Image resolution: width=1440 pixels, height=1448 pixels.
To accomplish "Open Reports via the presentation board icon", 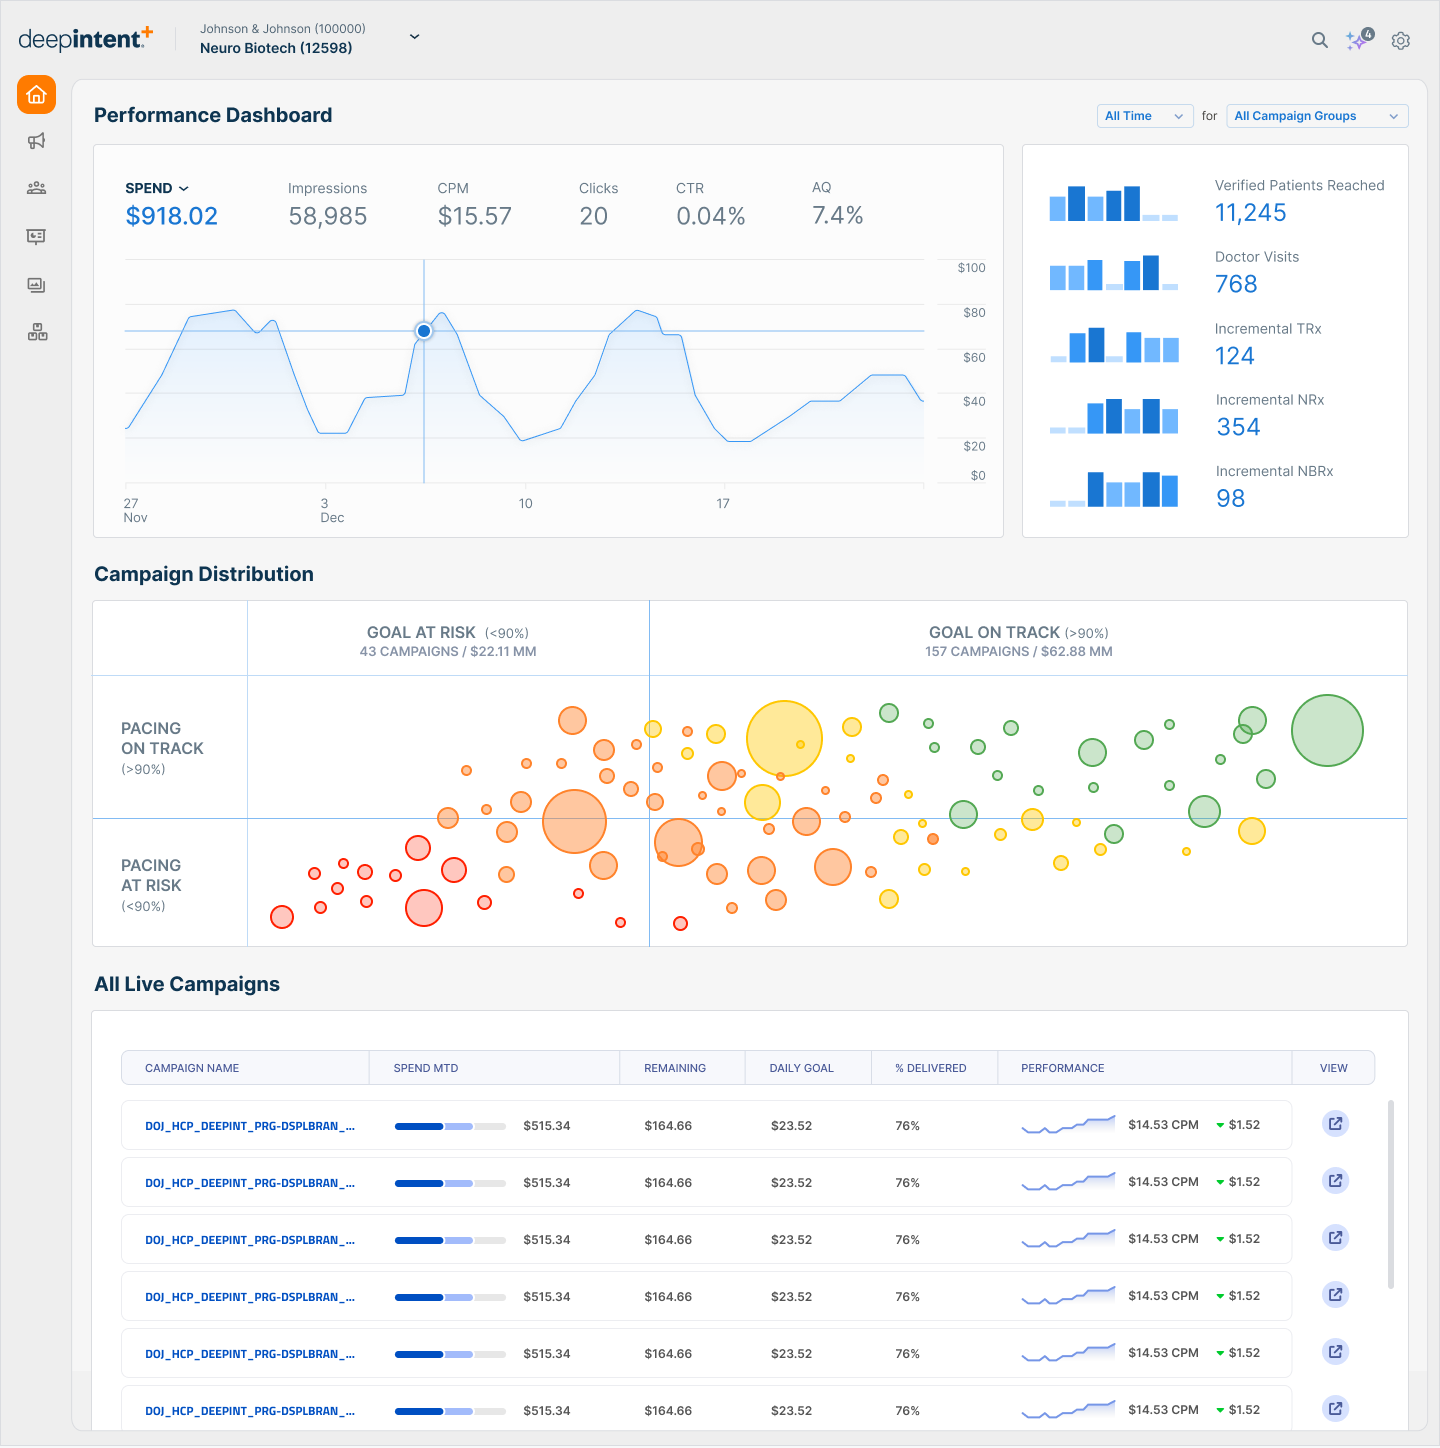I will (37, 237).
